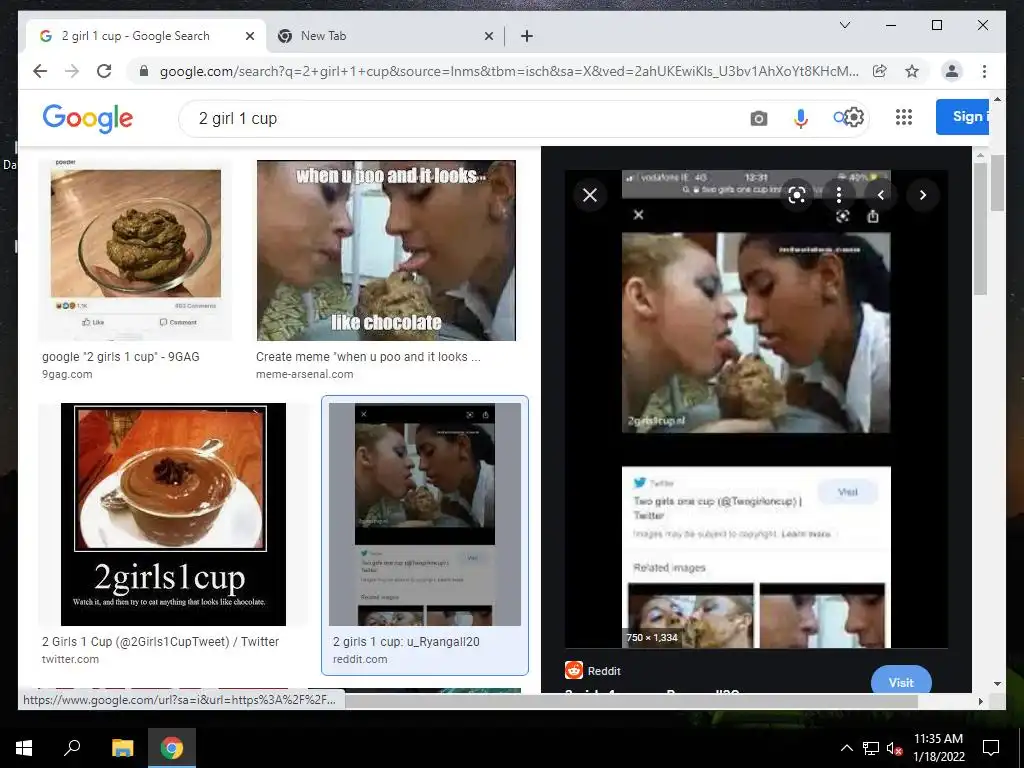Open the reddit.com source link
Viewport: 1024px width, 768px height.
pyautogui.click(x=360, y=659)
